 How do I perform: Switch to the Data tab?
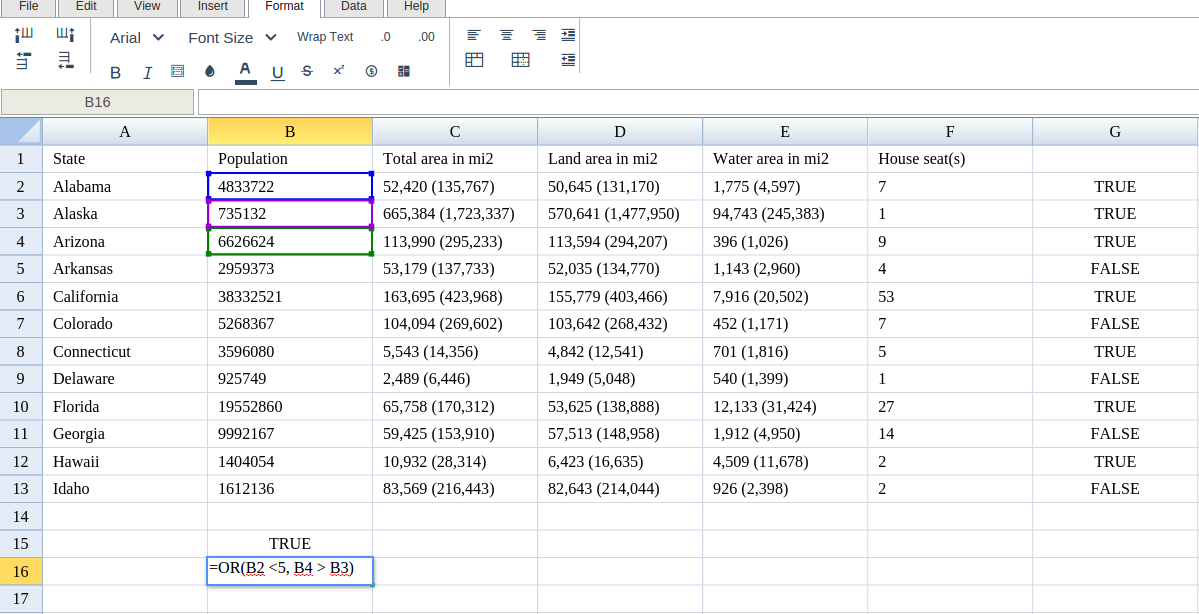click(353, 7)
